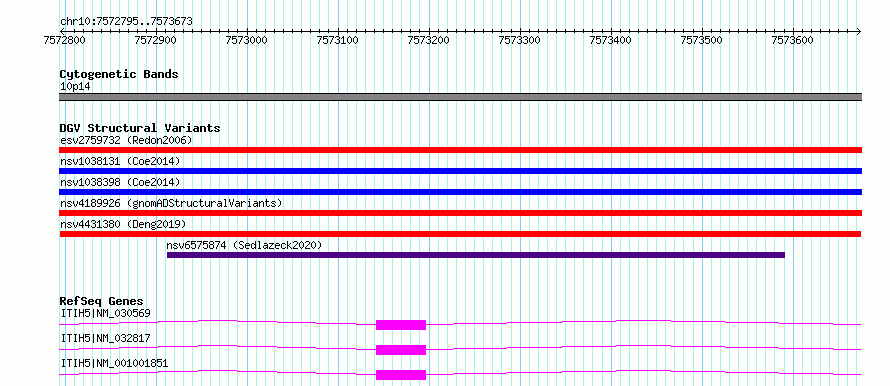
Task: Open variant label nsv1038131 (Coe2014)
Action: pos(120,161)
